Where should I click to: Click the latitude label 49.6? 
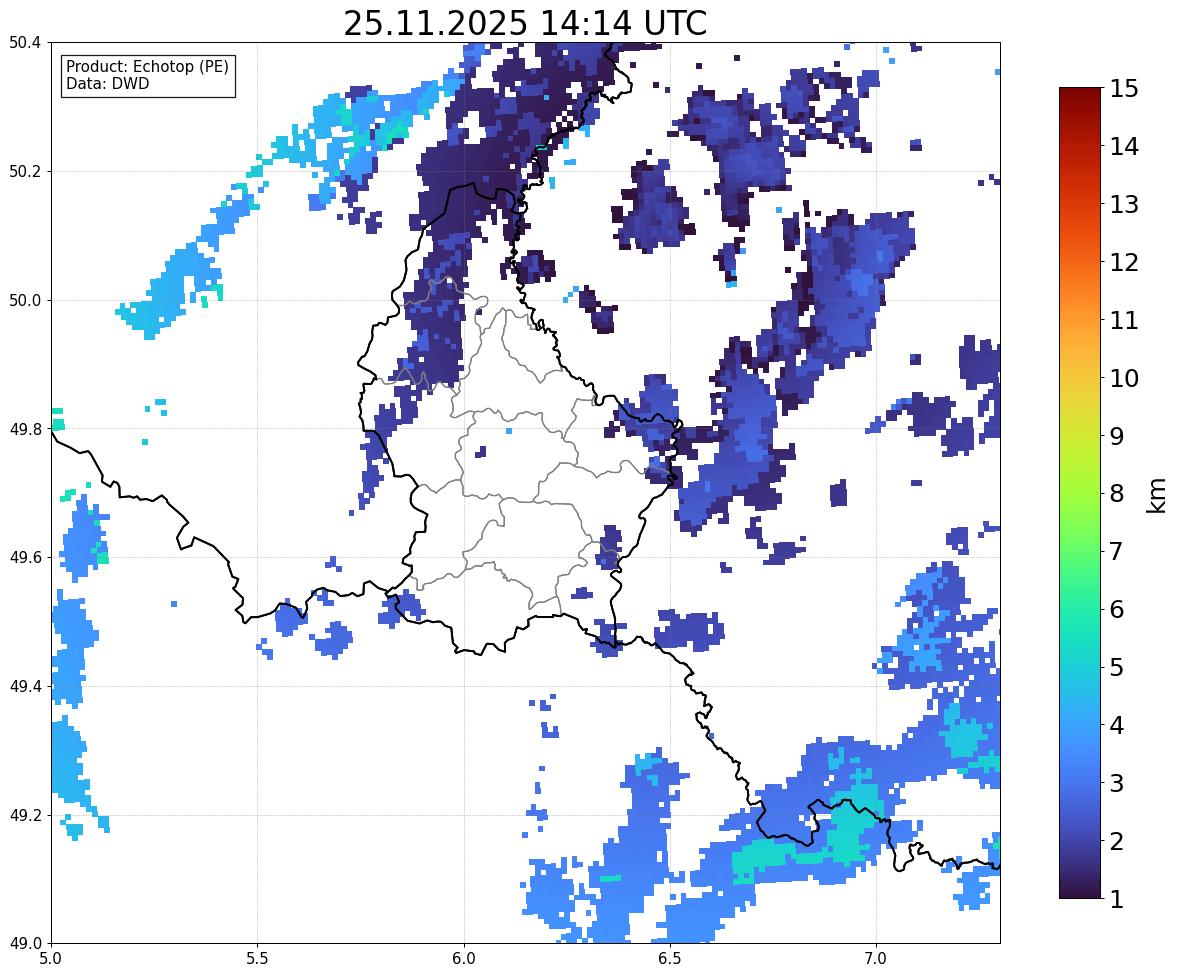point(24,557)
